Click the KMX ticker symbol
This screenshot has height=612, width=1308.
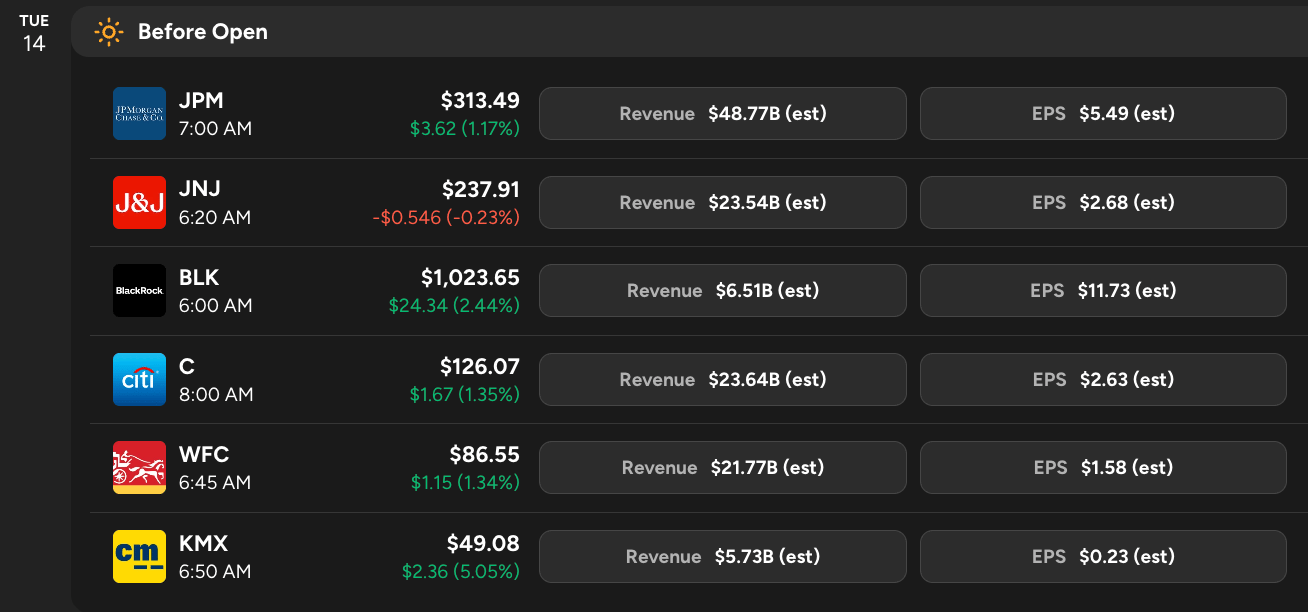(203, 543)
